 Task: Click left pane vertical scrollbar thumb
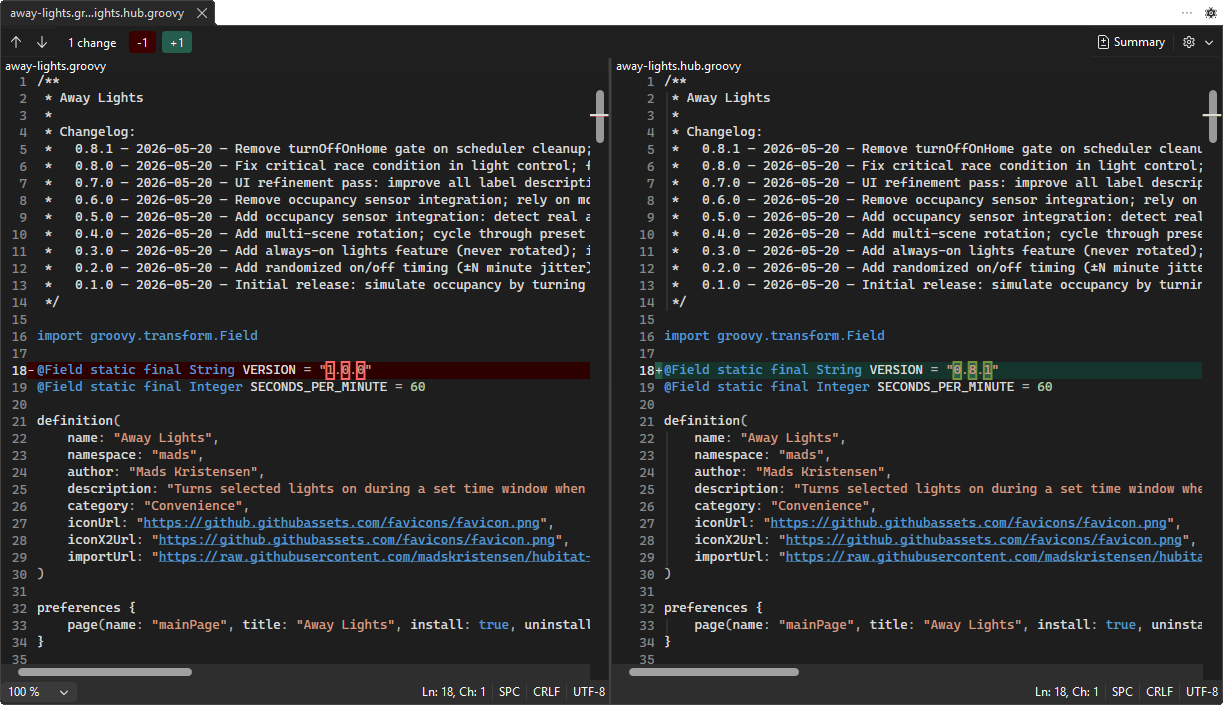point(600,115)
